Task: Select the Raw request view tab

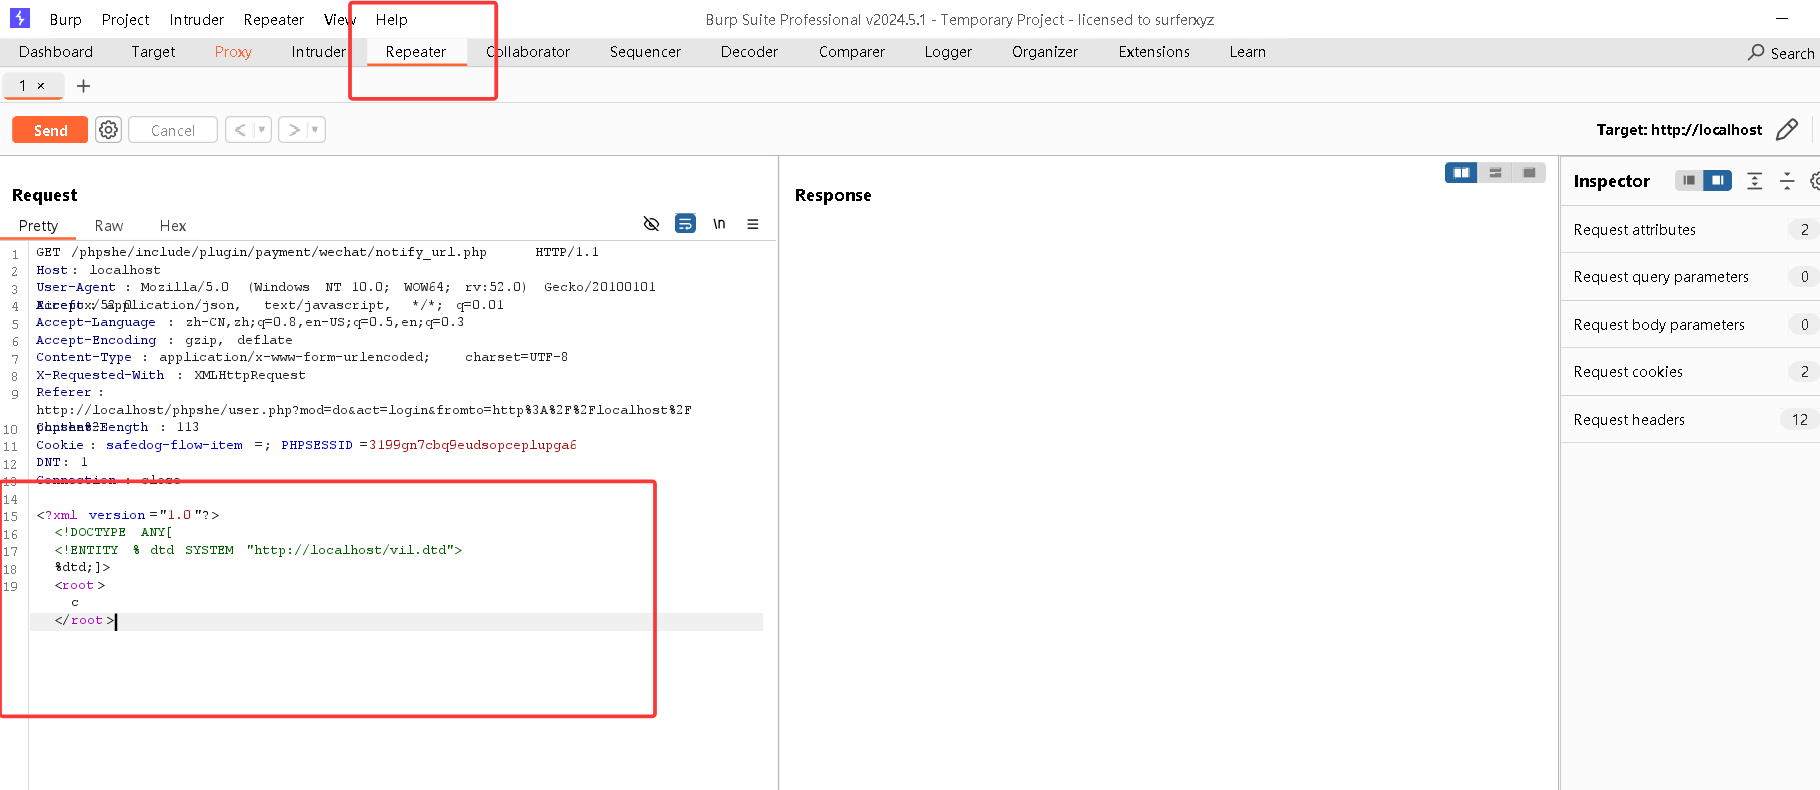Action: 109,226
